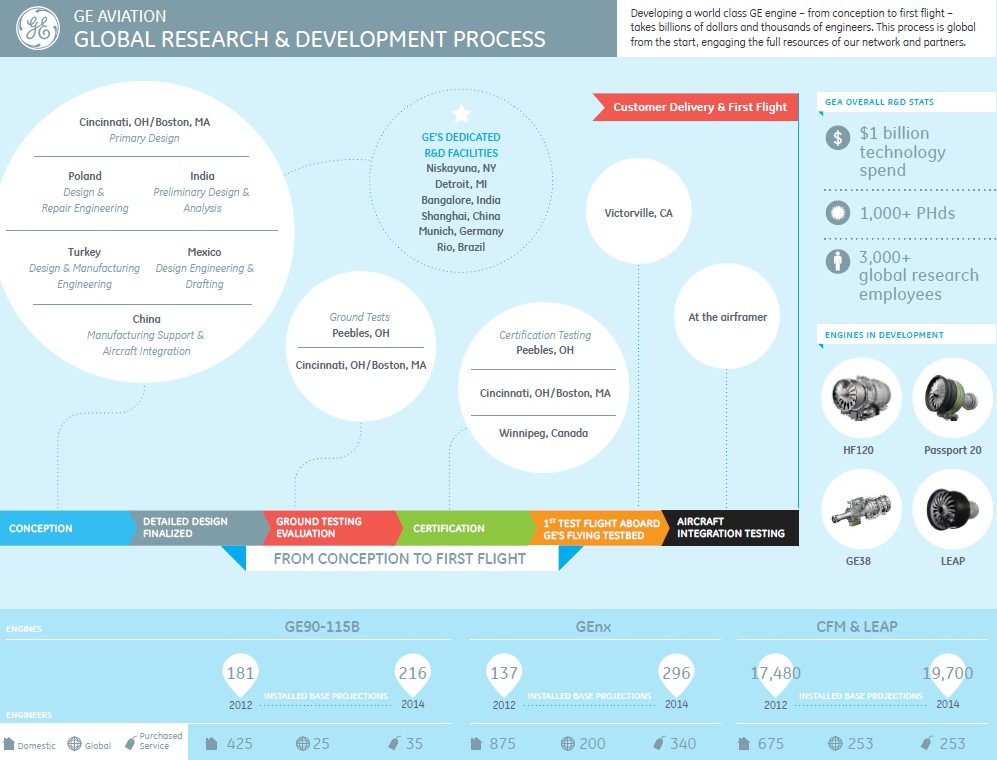Open the HF120 engine image
Viewport: 997px width, 760px height.
[x=861, y=397]
